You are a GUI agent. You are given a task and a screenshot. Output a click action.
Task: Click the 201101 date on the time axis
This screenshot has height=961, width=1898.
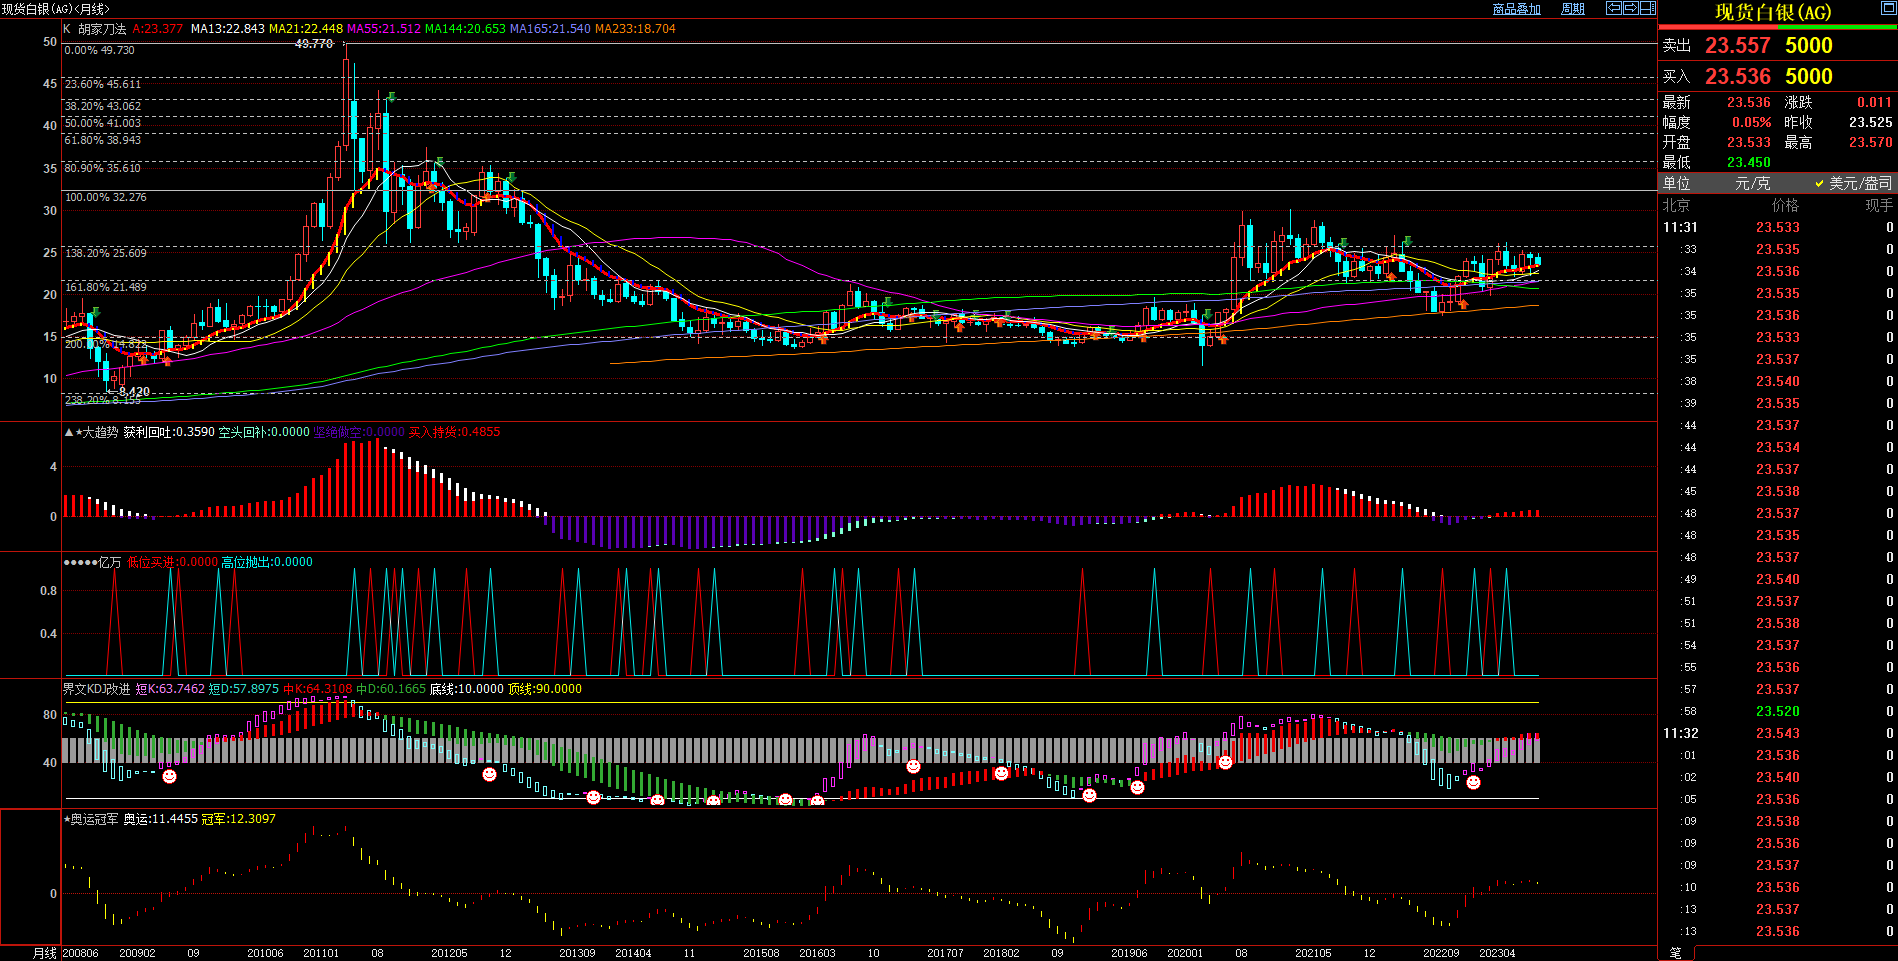tap(321, 953)
